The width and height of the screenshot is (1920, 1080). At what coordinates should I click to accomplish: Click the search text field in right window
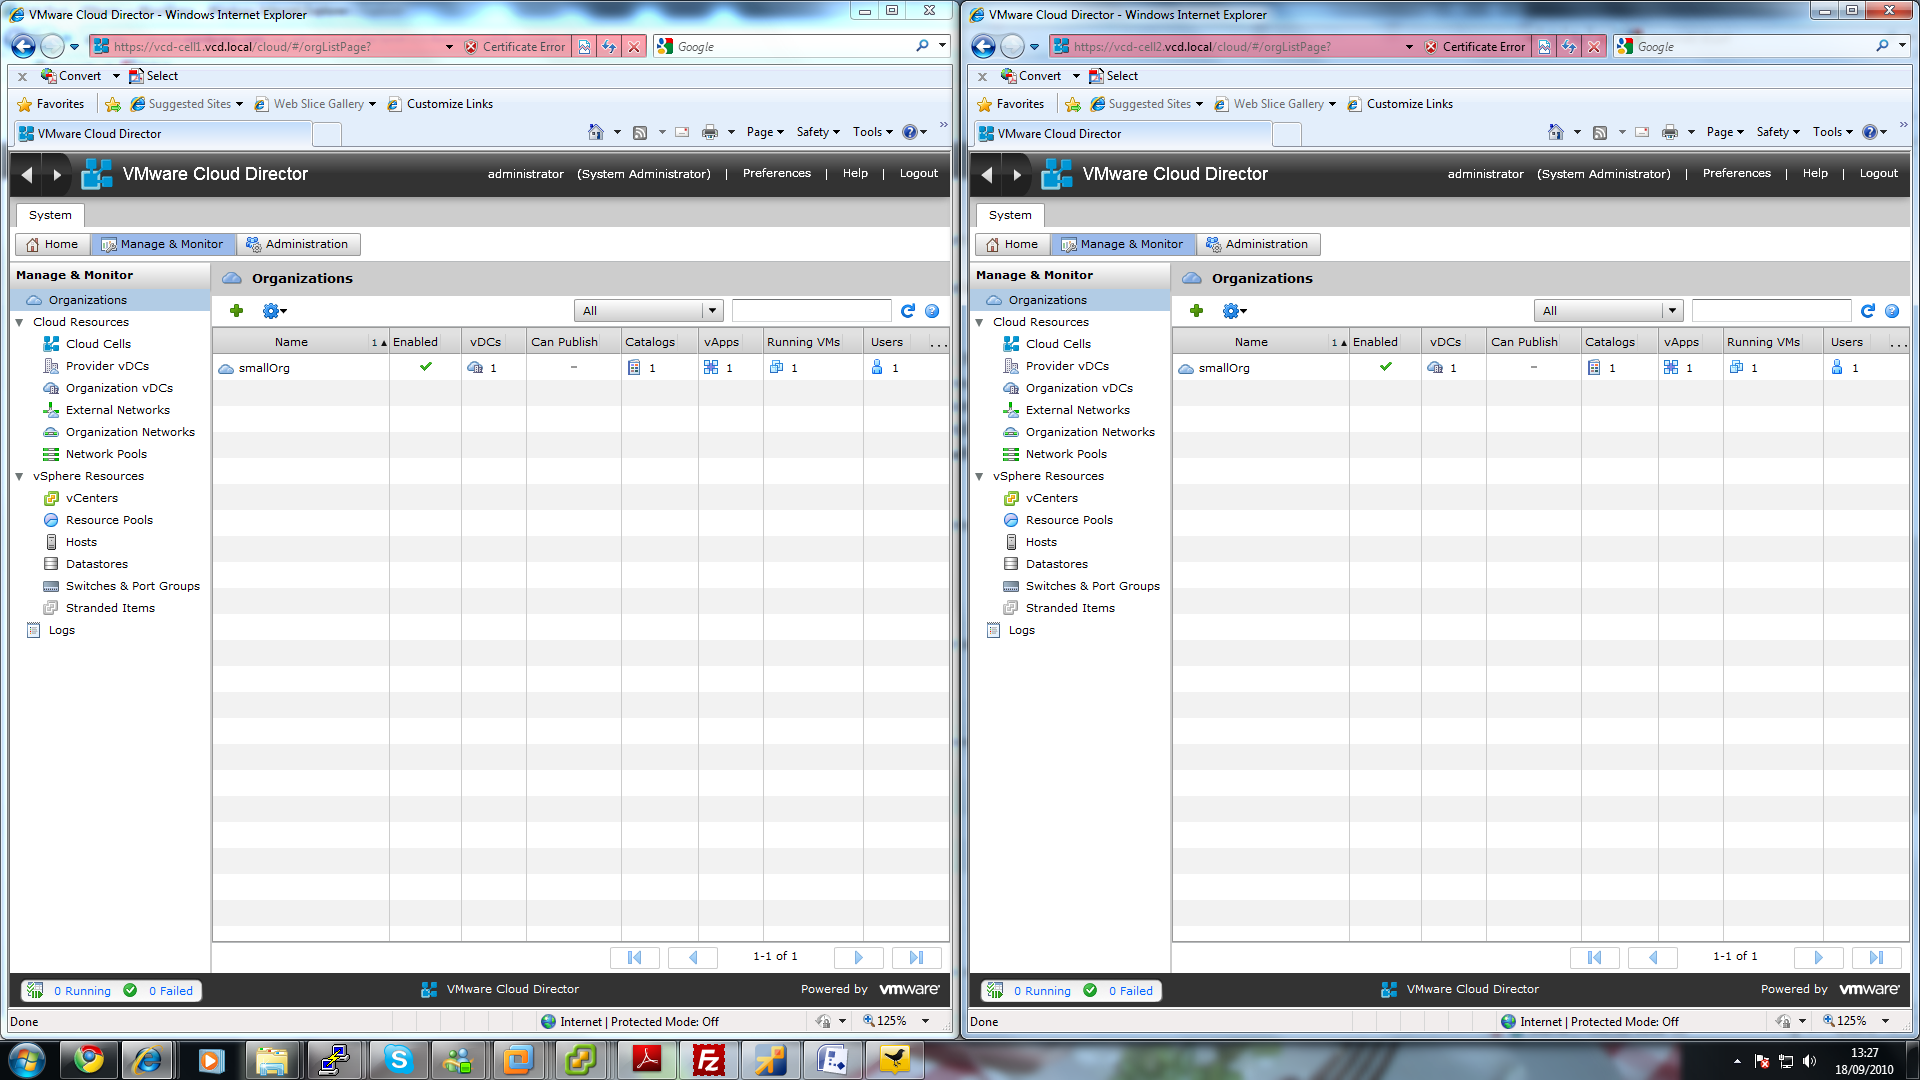pos(1770,311)
